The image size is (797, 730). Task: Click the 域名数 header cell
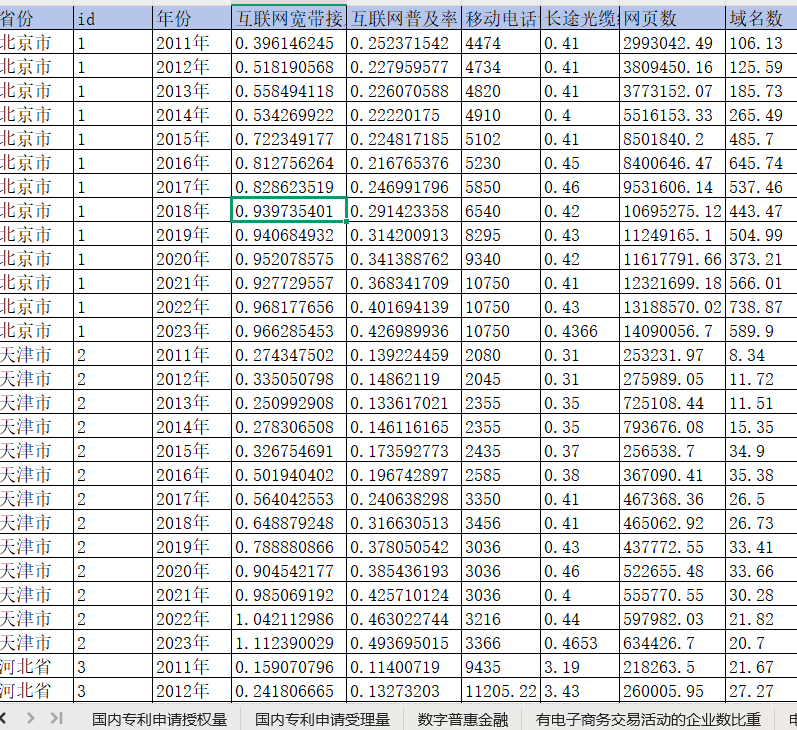pos(760,18)
